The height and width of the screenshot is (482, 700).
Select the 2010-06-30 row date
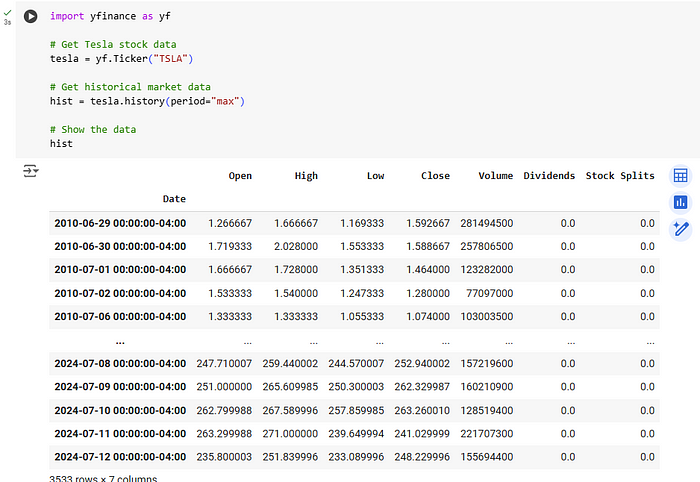tap(120, 246)
